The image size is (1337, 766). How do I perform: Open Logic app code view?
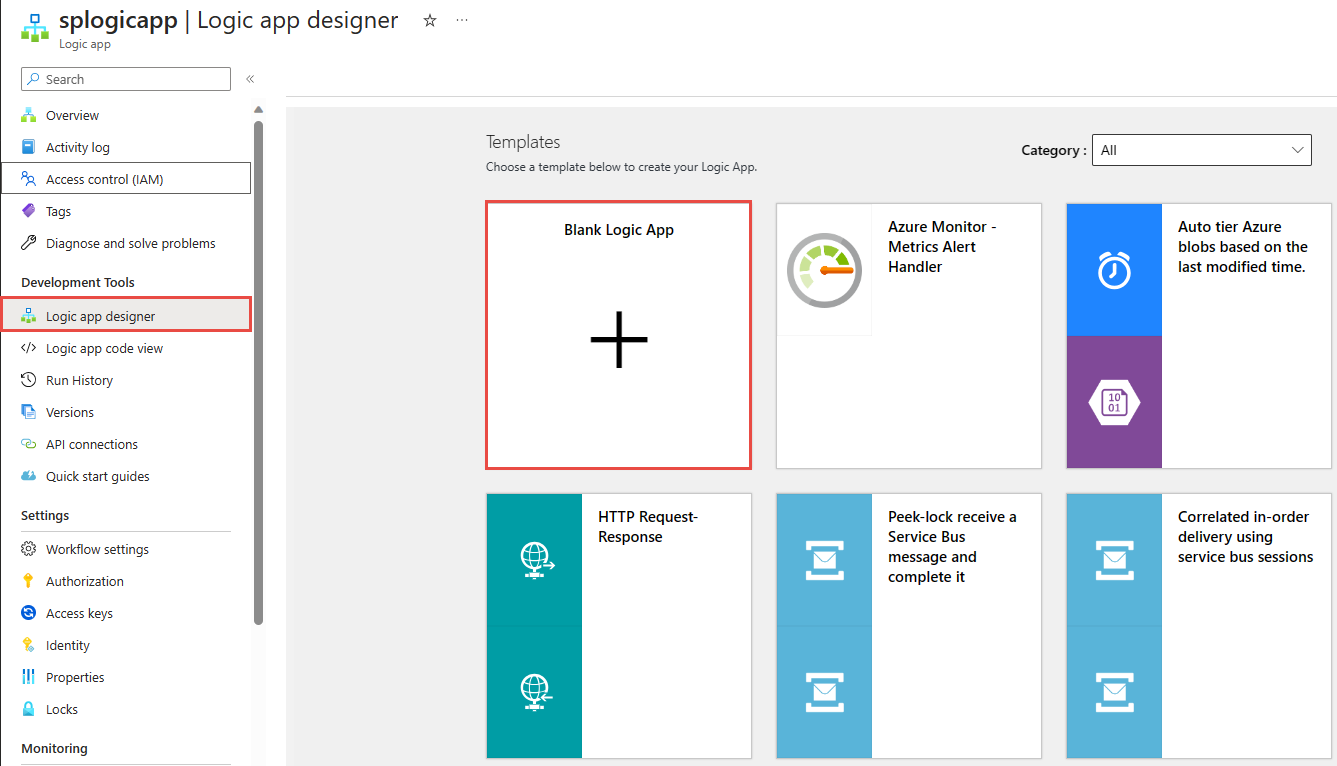click(104, 348)
